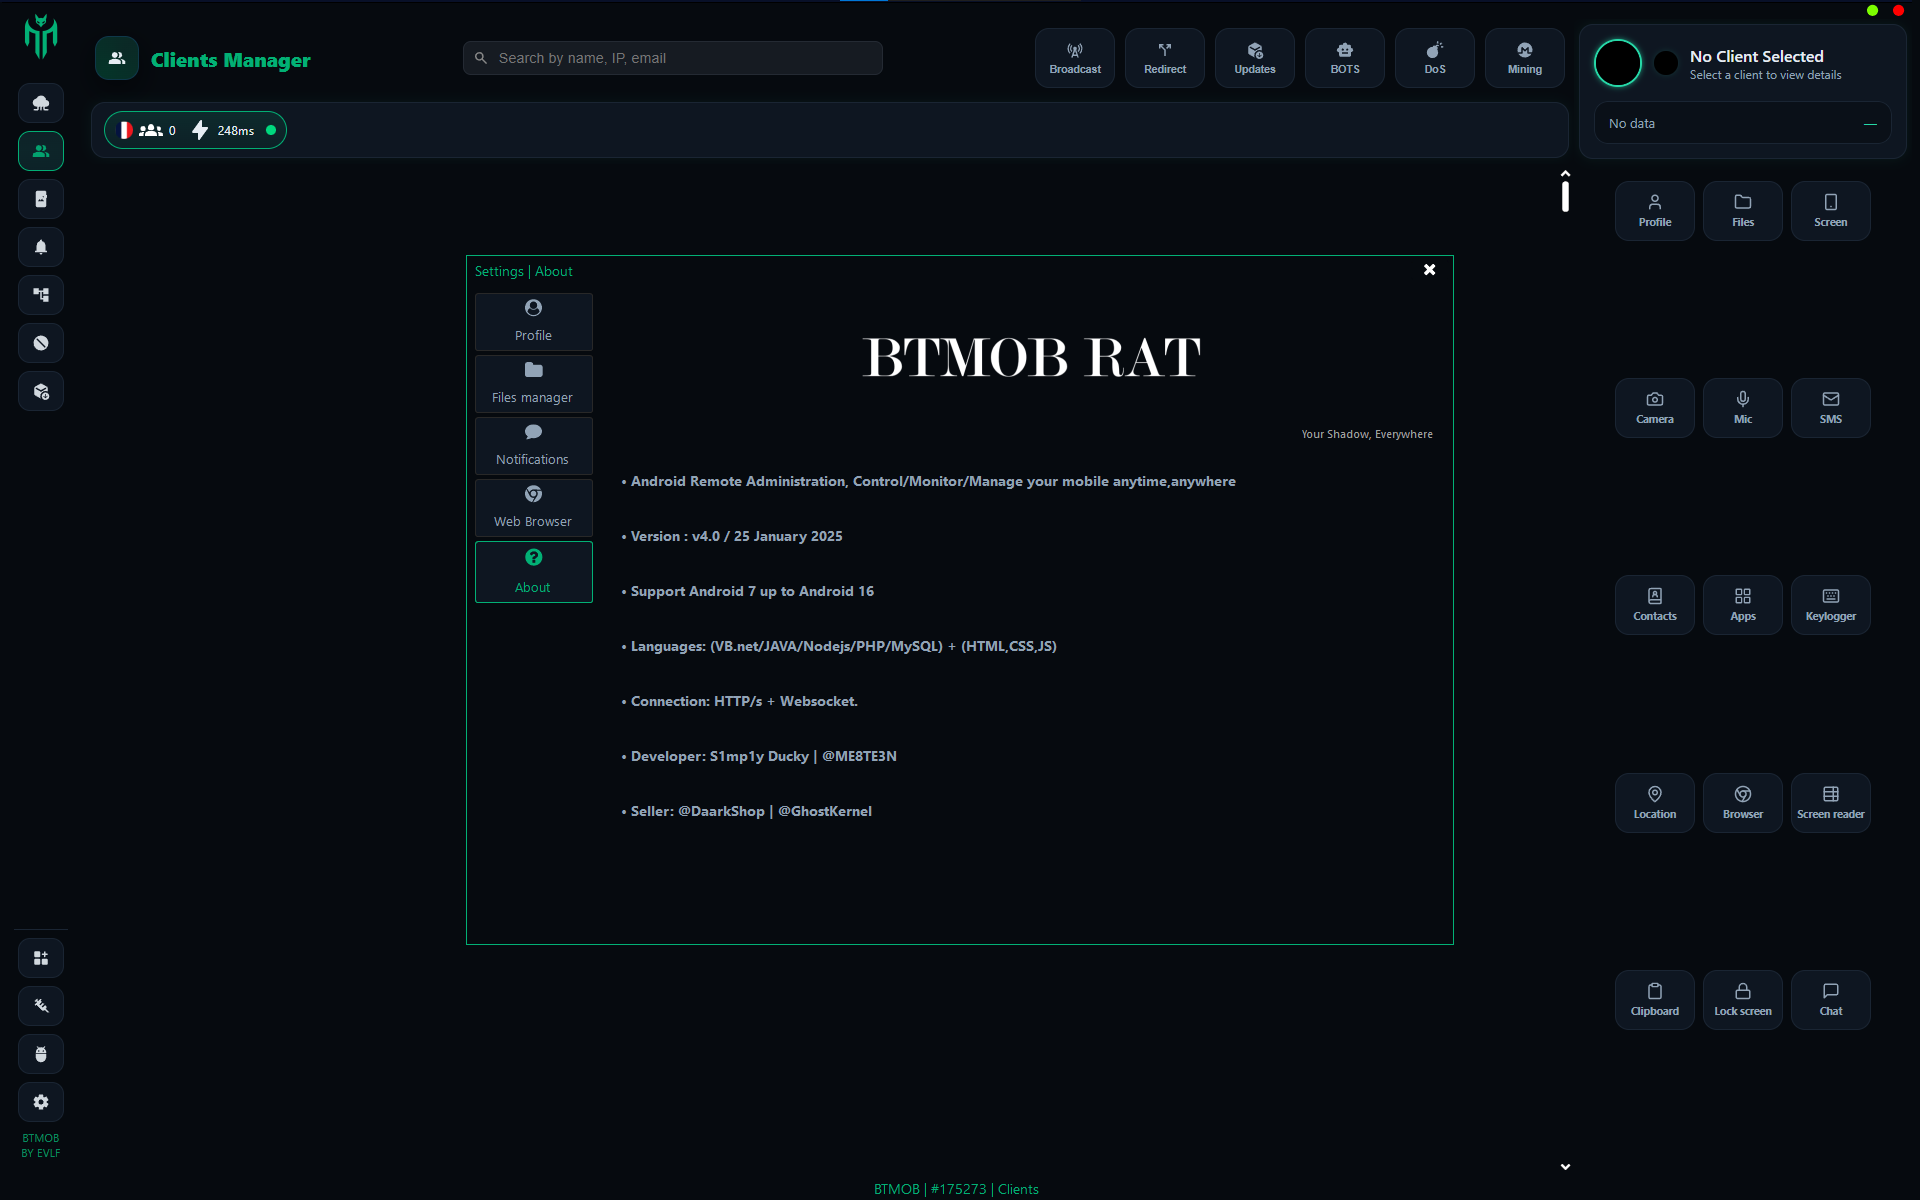Select the Web Browser settings tab
Screen dimensions: 1920x1200
[533, 508]
